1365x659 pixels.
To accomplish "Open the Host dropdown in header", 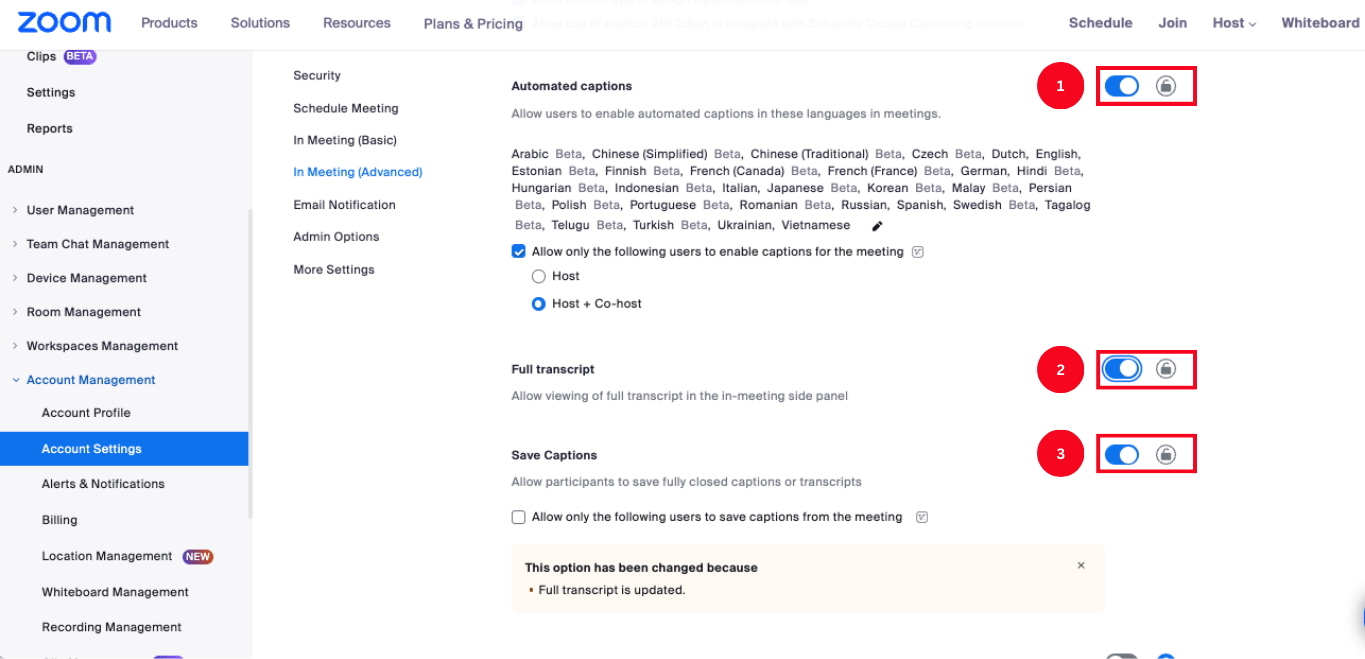I will (x=1234, y=23).
